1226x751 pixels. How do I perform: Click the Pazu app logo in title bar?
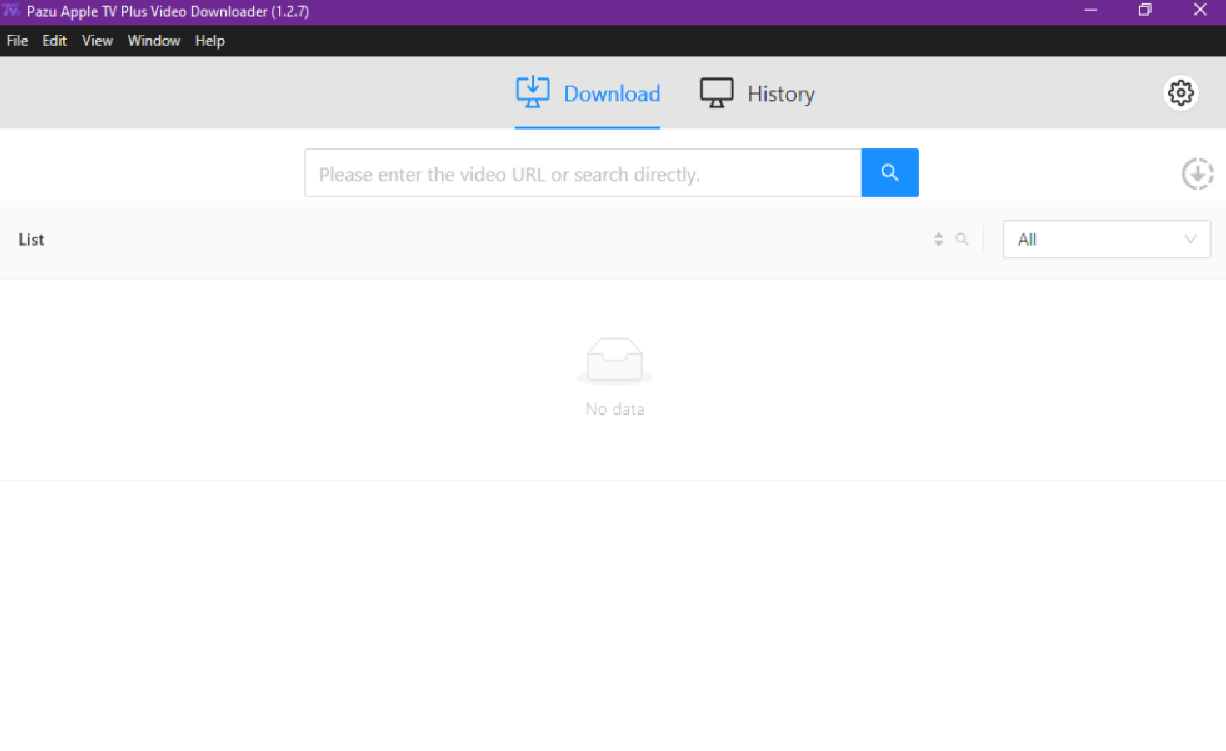point(13,11)
